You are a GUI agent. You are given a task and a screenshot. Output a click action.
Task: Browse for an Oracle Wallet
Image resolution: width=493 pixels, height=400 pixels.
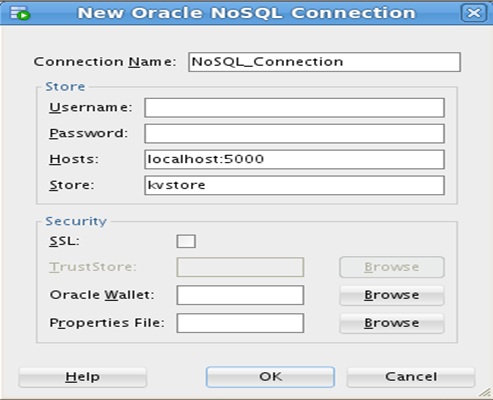click(392, 295)
